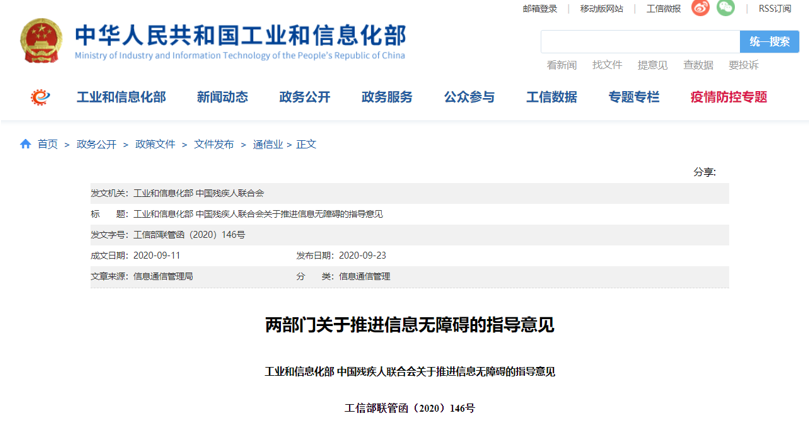809x430 pixels.
Task: Open RSS订阅 link
Action: tap(774, 9)
